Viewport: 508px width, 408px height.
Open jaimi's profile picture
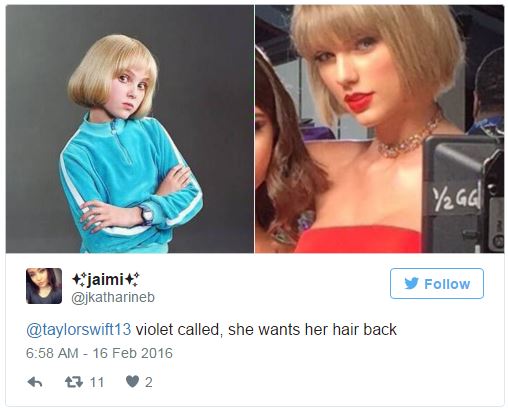click(44, 286)
